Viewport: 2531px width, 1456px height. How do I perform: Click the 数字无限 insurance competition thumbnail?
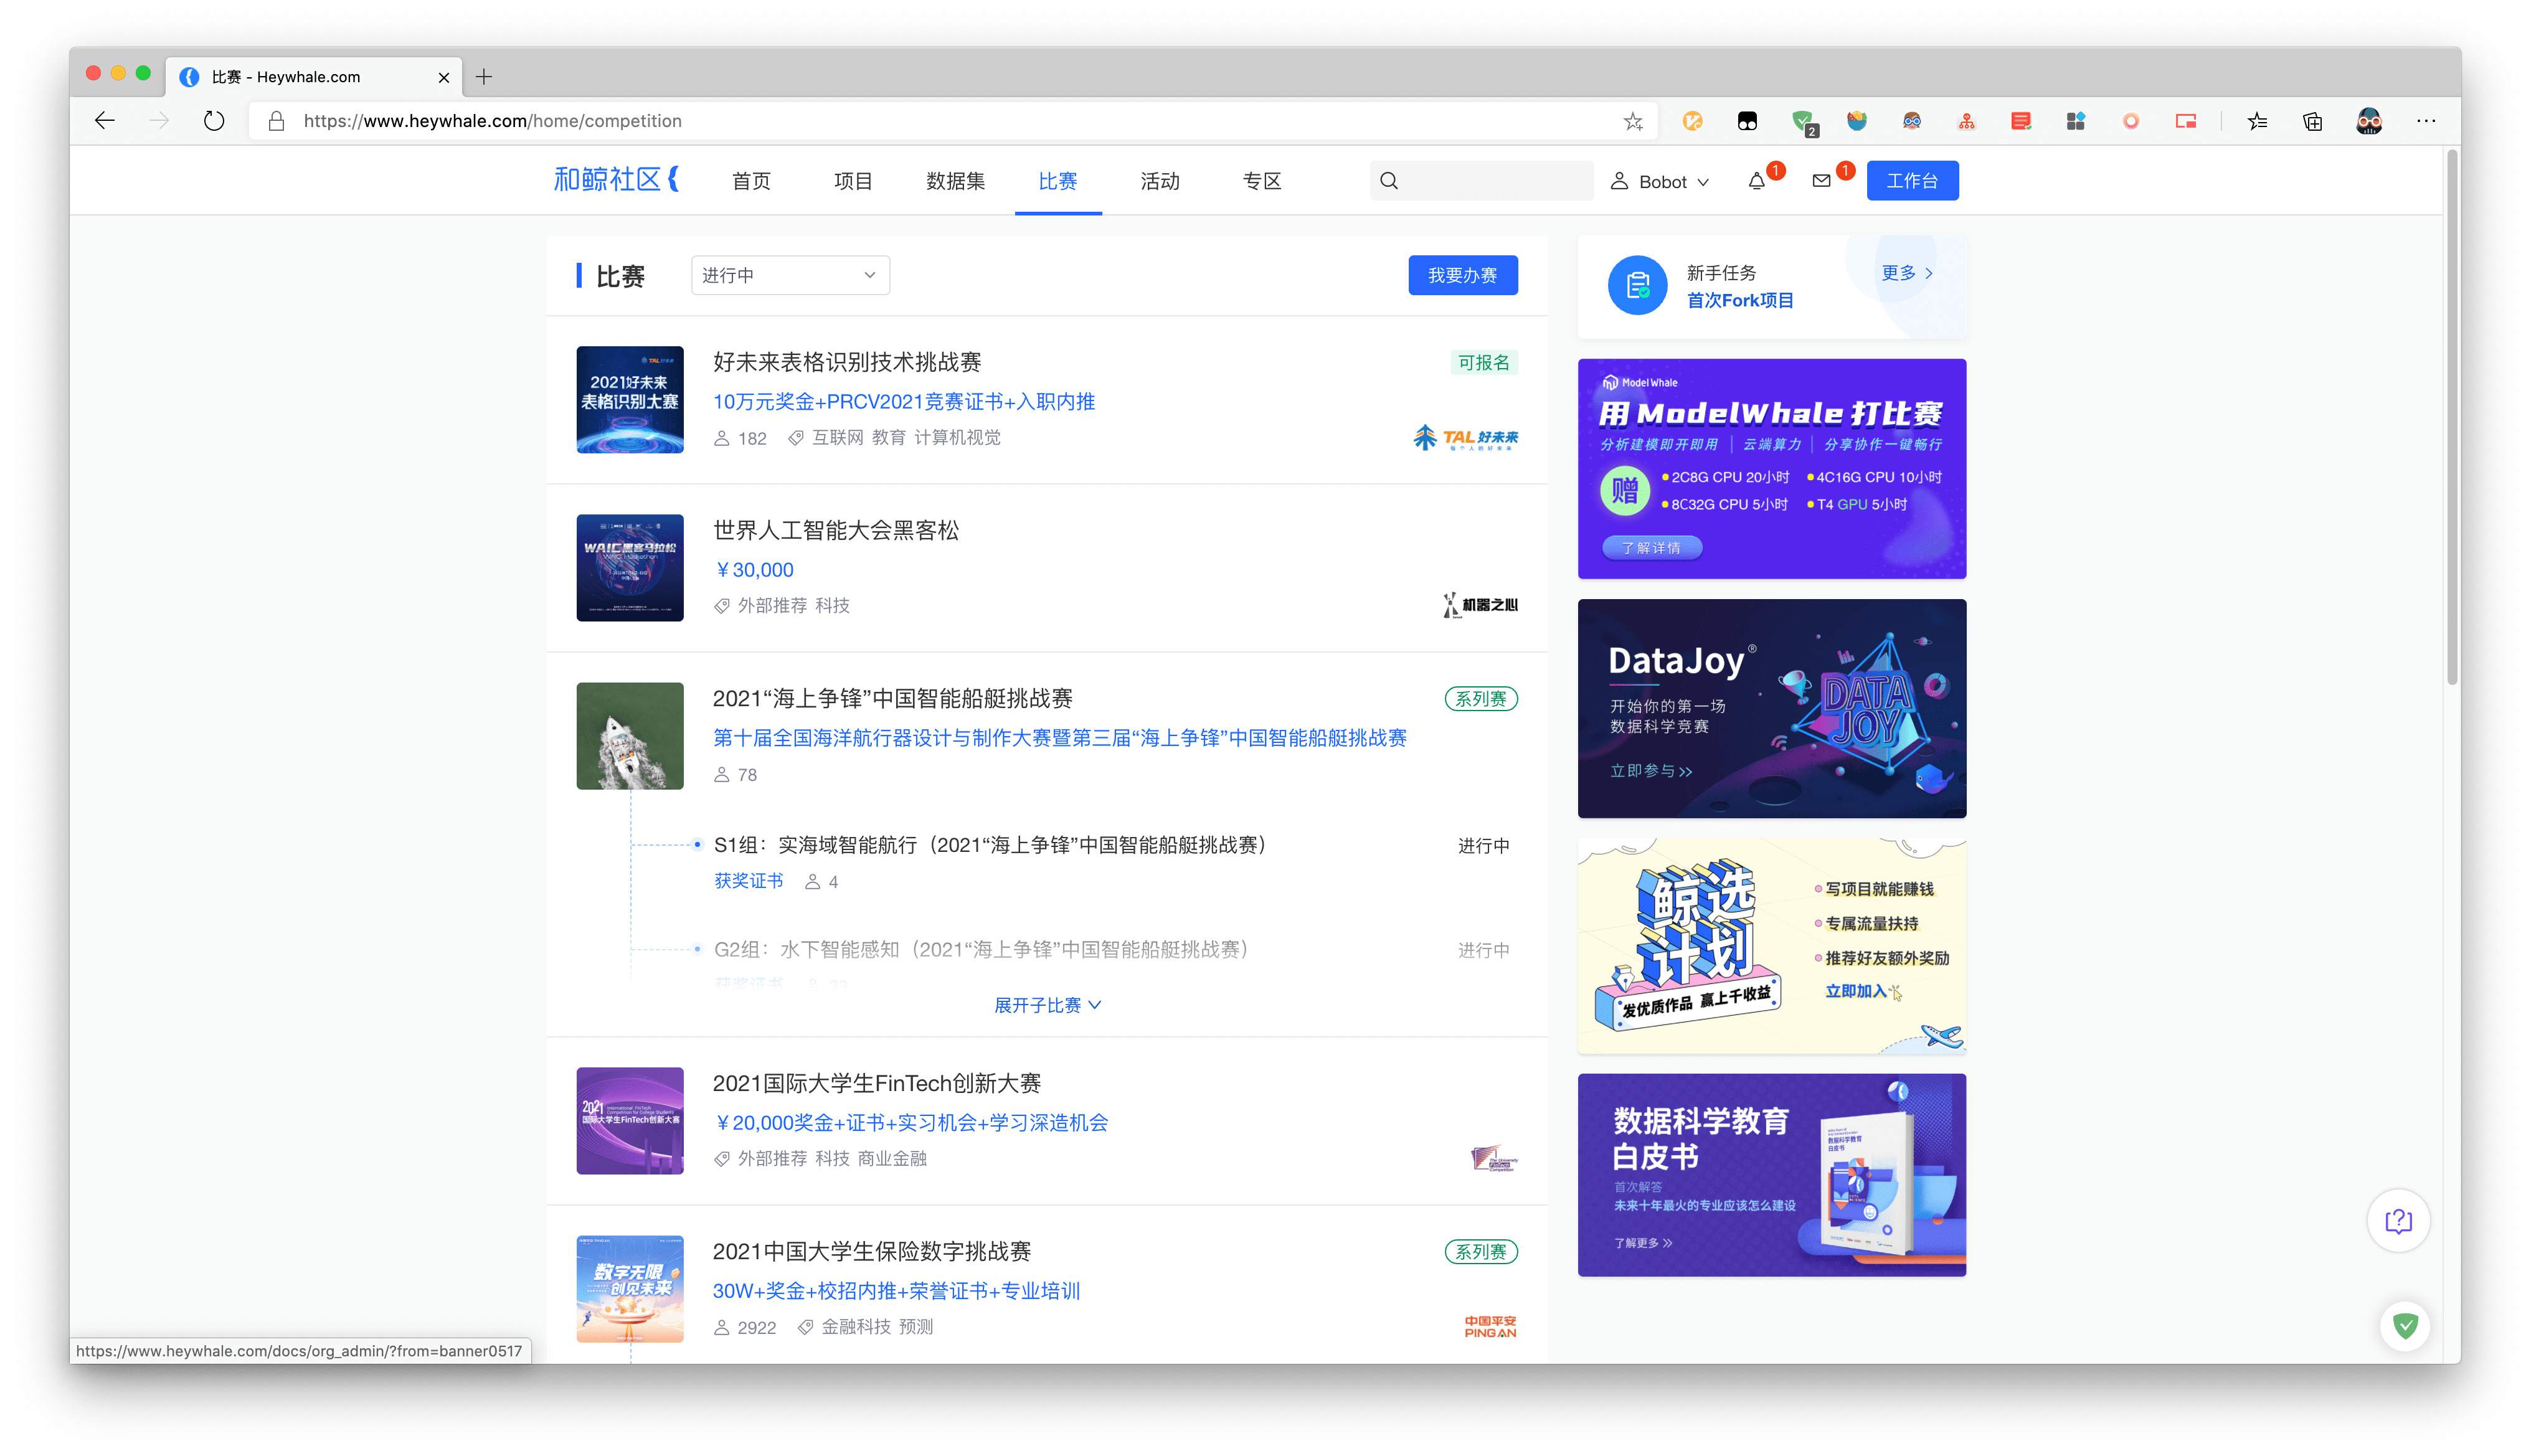630,1289
